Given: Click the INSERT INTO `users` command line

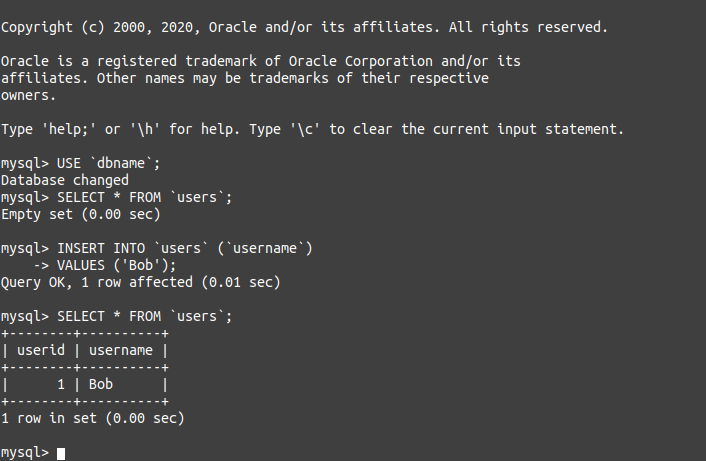Looking at the screenshot, I should point(157,248).
